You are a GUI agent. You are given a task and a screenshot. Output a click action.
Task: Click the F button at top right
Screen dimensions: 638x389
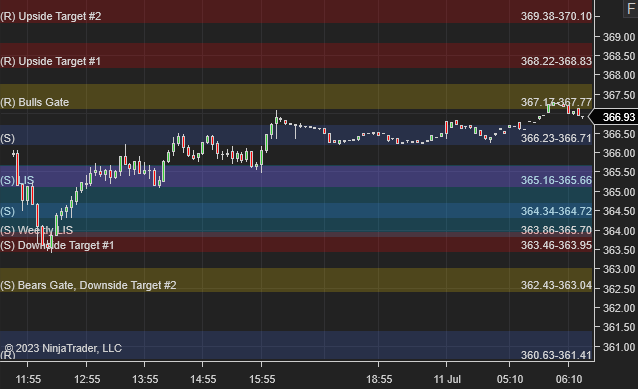point(631,9)
